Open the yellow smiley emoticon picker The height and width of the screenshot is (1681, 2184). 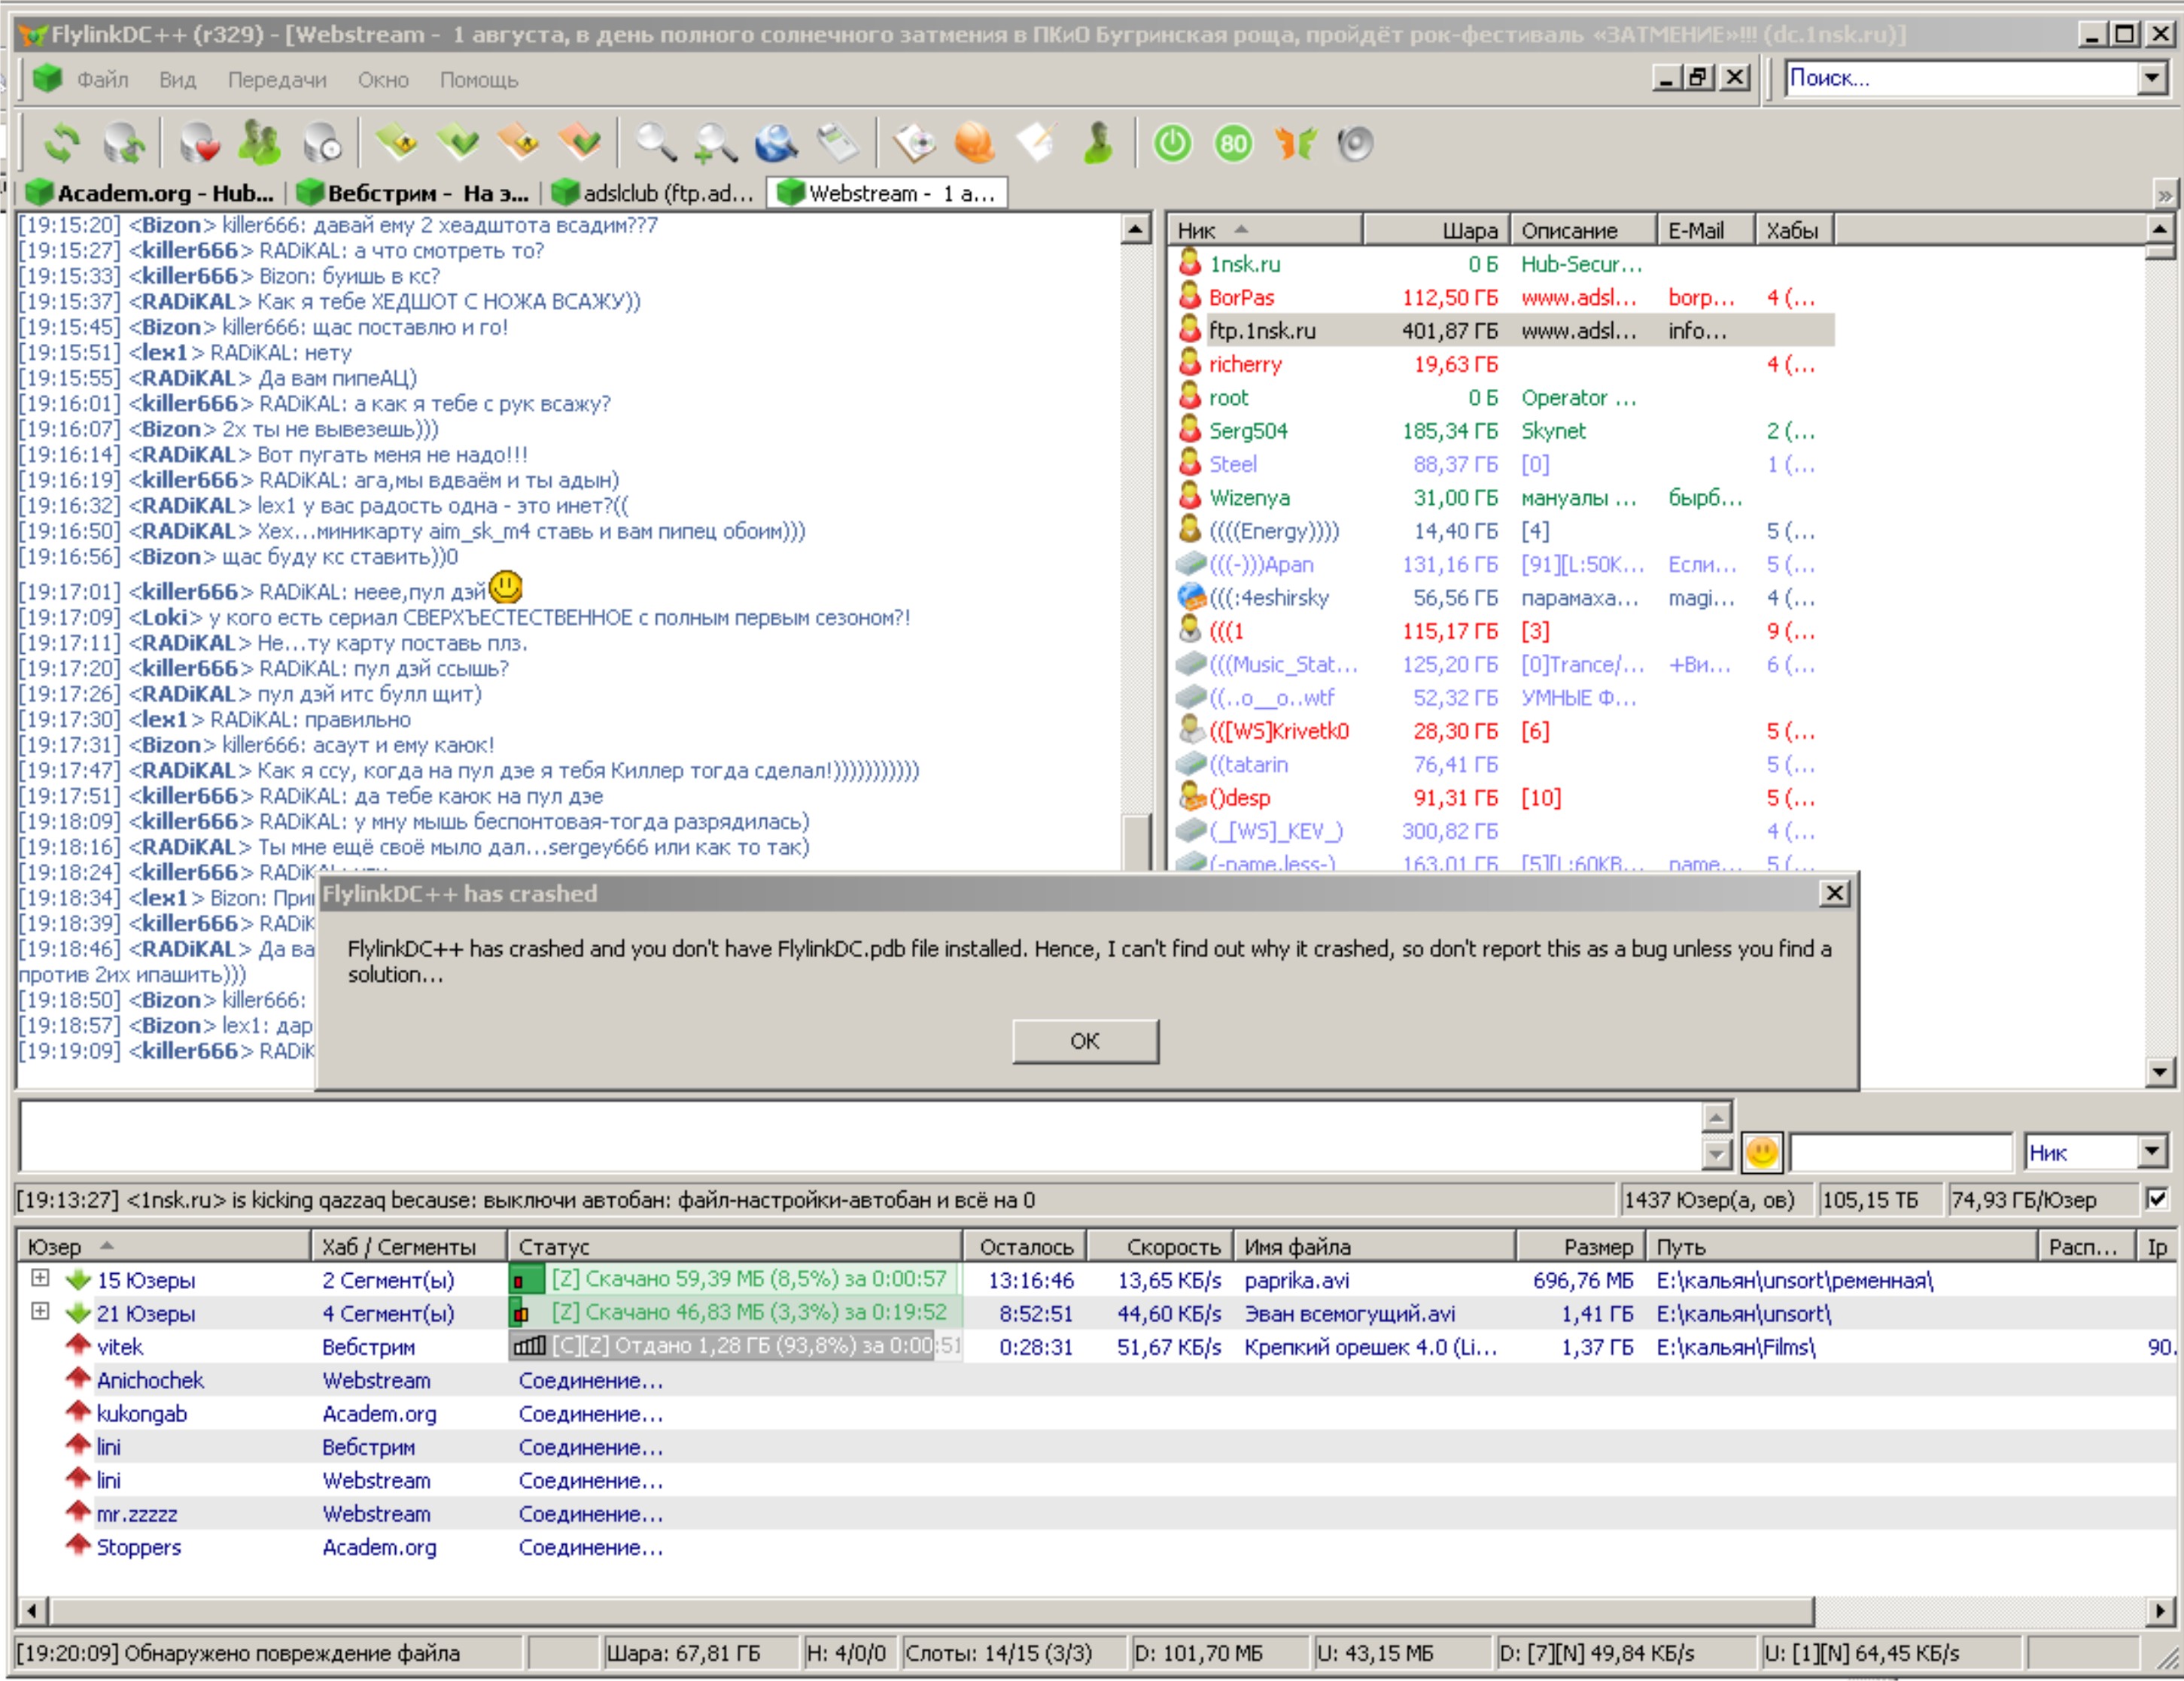tap(1762, 1152)
